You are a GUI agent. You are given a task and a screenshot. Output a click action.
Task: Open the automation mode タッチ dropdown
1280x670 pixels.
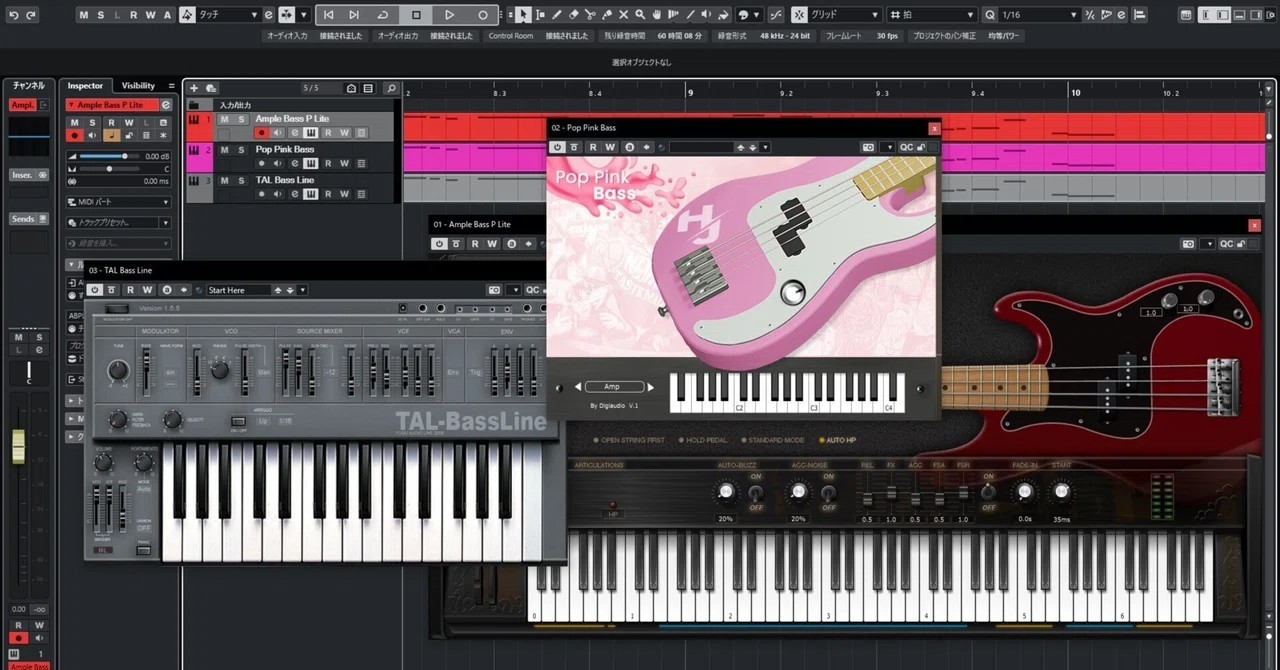[x=228, y=15]
